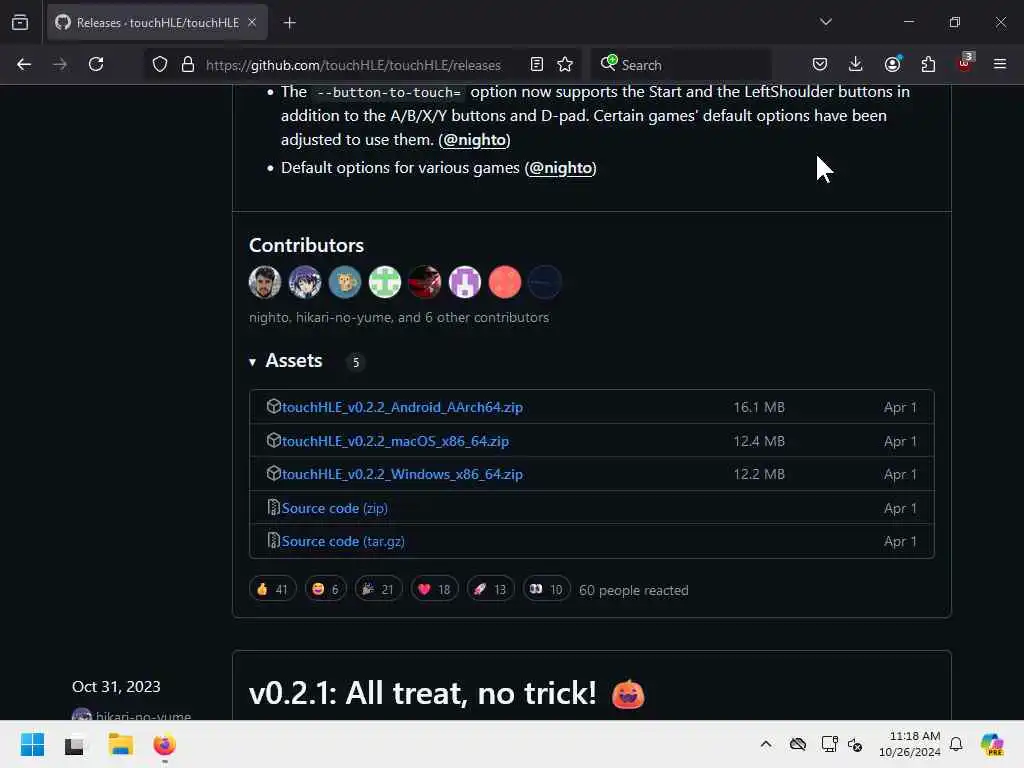1024x768 pixels.
Task: Open uBlock Origin extension icon
Action: 965,63
